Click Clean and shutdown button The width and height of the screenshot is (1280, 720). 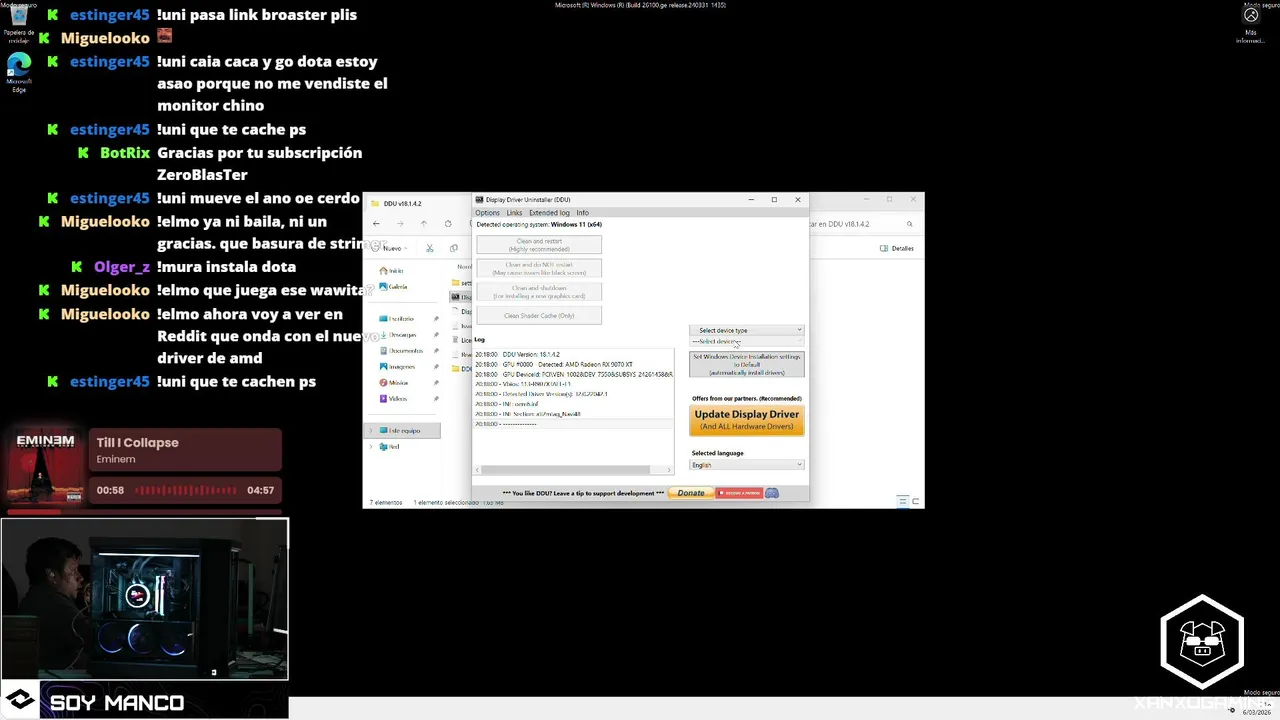click(539, 292)
